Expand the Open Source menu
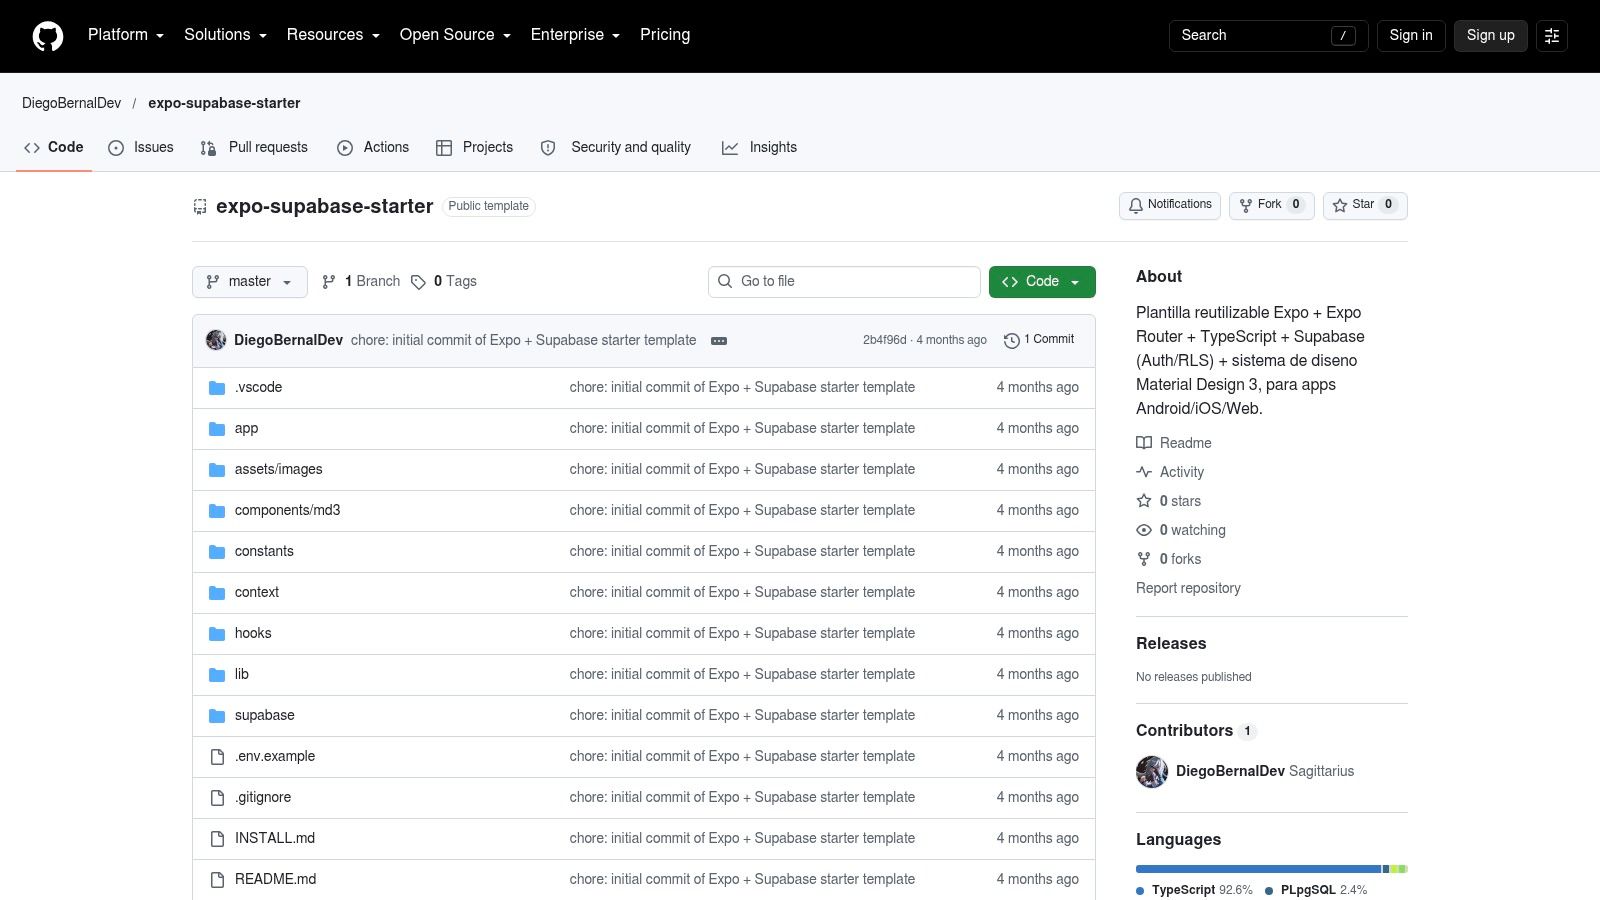This screenshot has height=900, width=1600. click(x=455, y=35)
